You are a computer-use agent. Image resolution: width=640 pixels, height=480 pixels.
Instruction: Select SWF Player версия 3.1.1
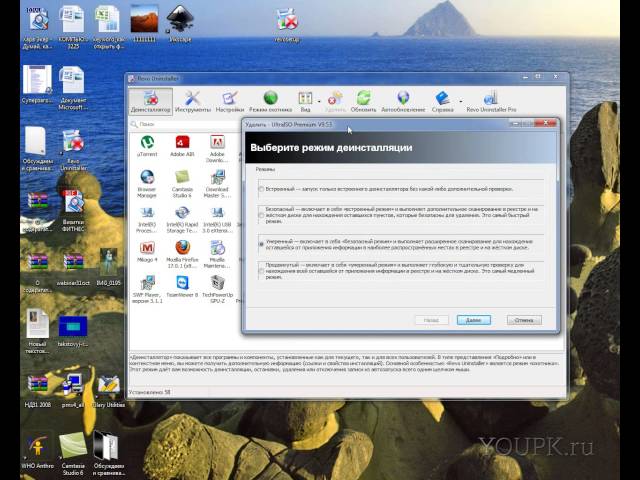pyautogui.click(x=147, y=289)
